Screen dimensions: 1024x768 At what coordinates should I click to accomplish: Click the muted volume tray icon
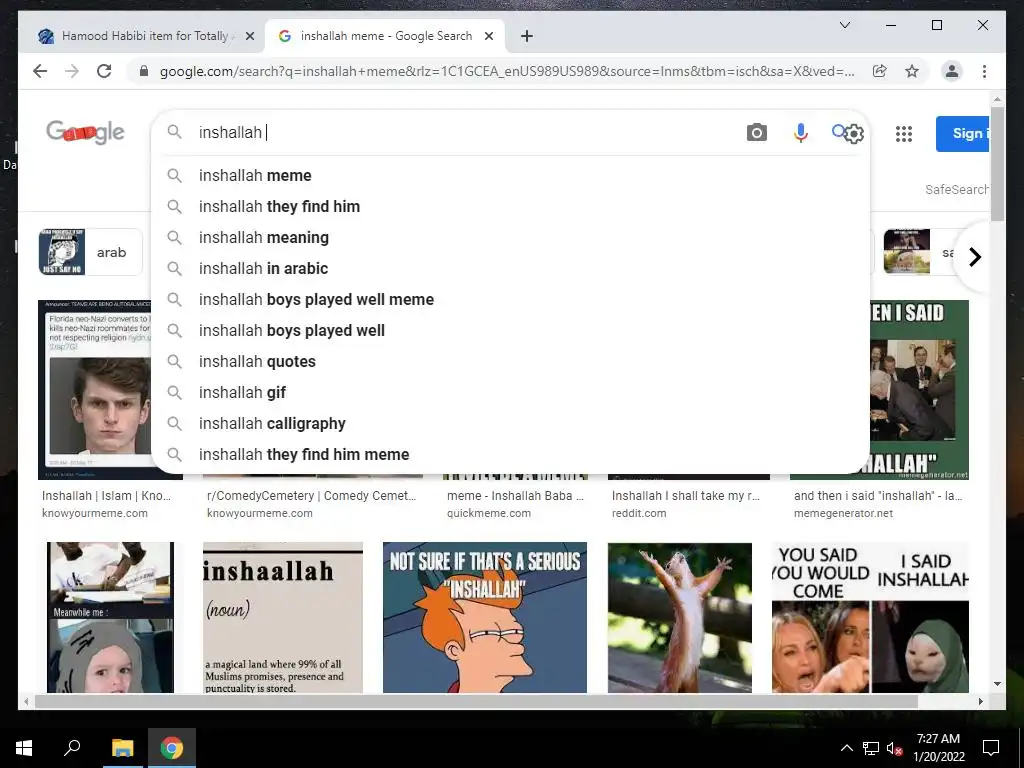click(894, 748)
